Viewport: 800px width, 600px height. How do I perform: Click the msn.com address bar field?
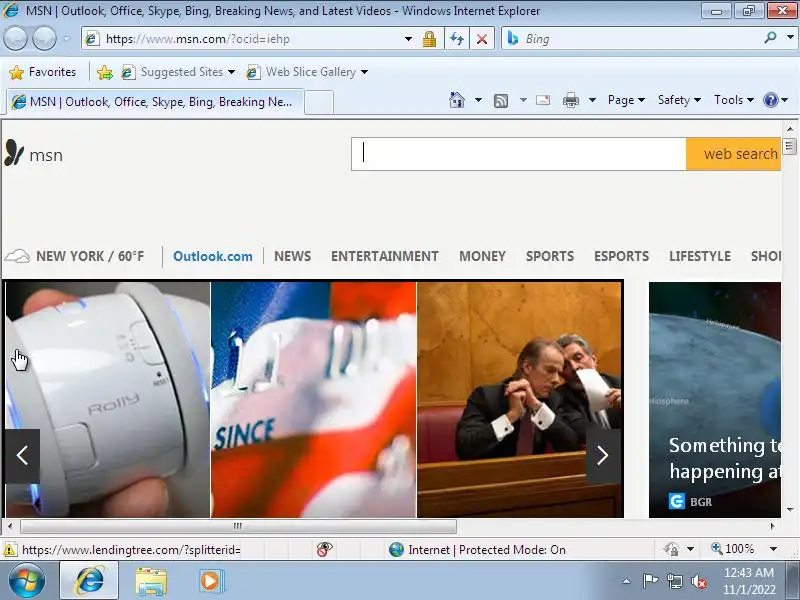pos(245,39)
